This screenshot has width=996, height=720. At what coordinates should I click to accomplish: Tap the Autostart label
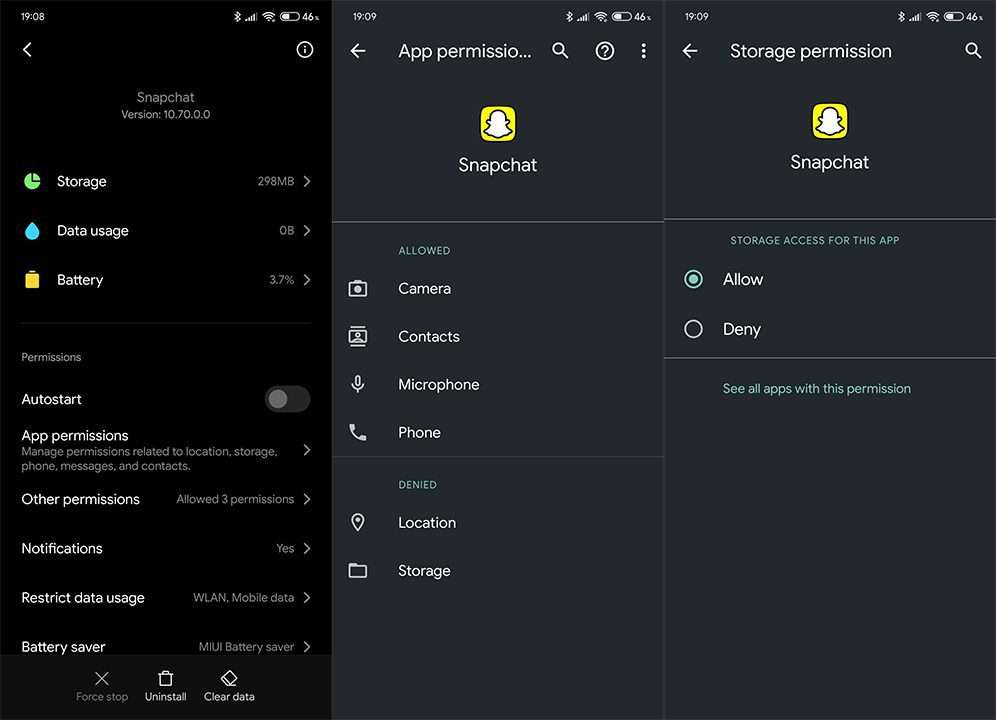tap(51, 399)
